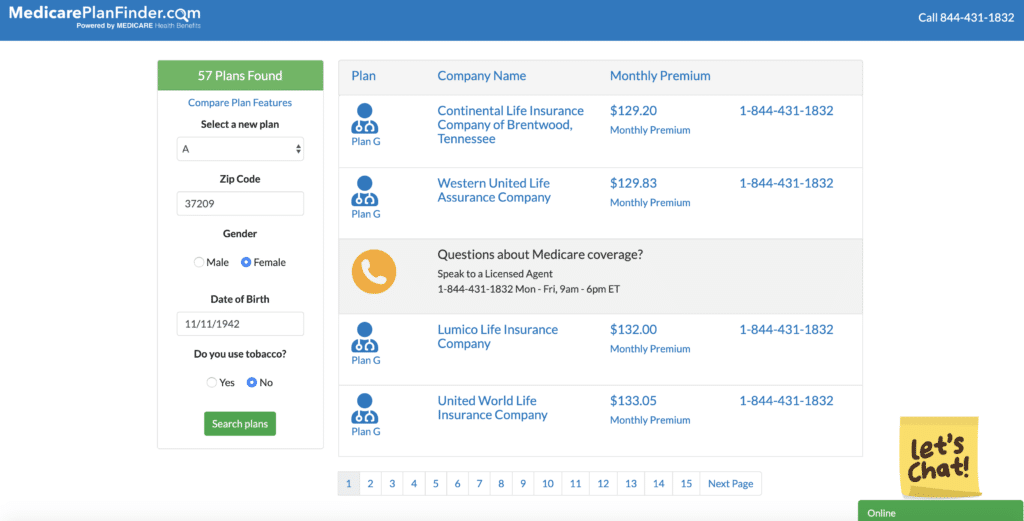The height and width of the screenshot is (521, 1024).
Task: Go to Next Page of results
Action: pyautogui.click(x=730, y=484)
